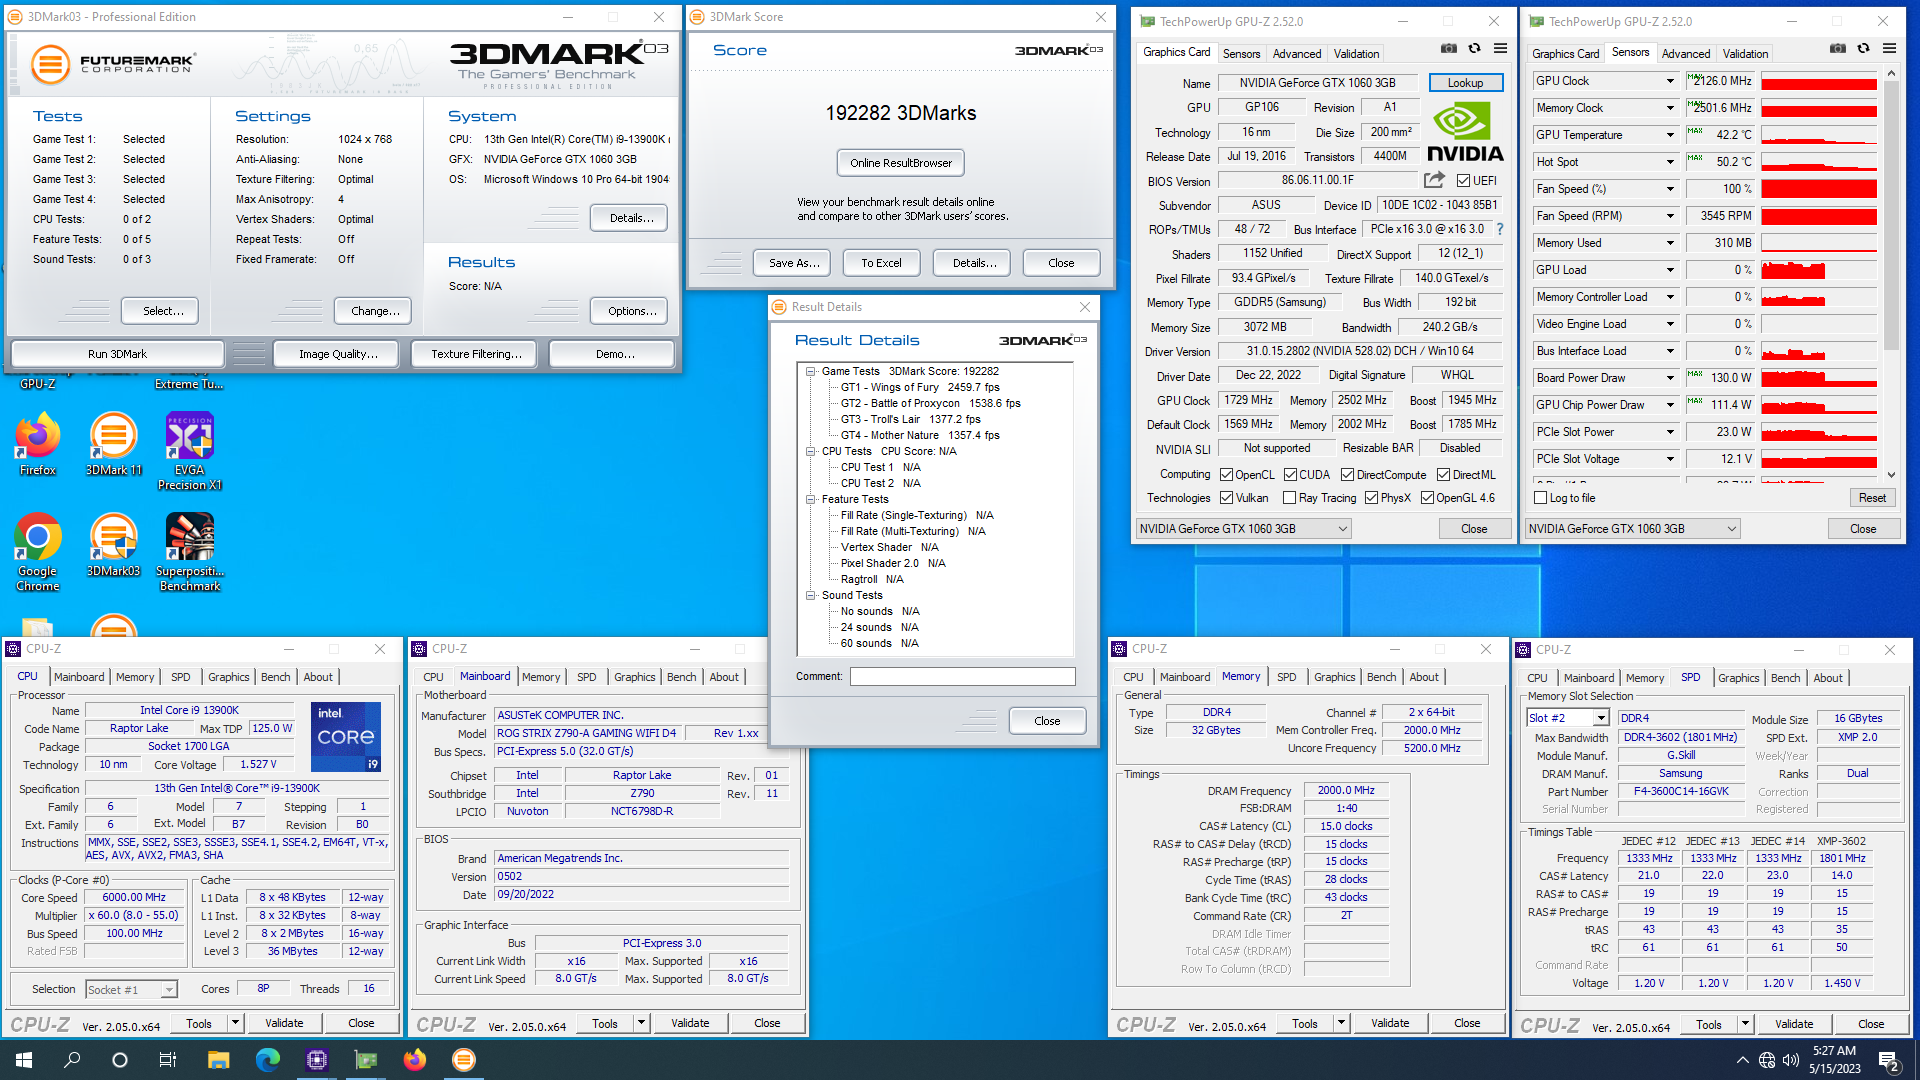Open the GPU Temperature sensor dropdown
This screenshot has height=1080, width=1920.
(x=1669, y=135)
